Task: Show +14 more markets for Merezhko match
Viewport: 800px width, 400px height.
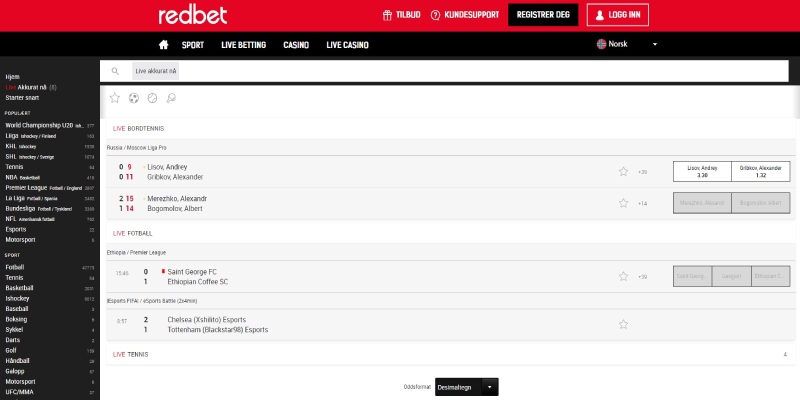Action: [x=642, y=204]
